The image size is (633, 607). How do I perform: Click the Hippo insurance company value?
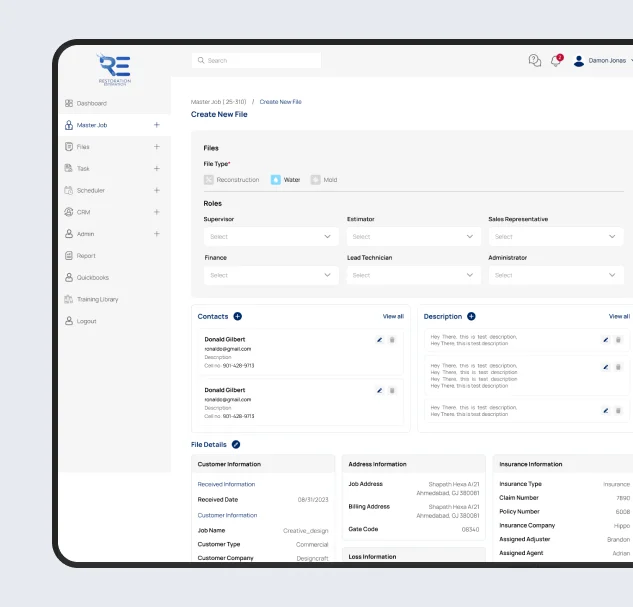[622, 526]
